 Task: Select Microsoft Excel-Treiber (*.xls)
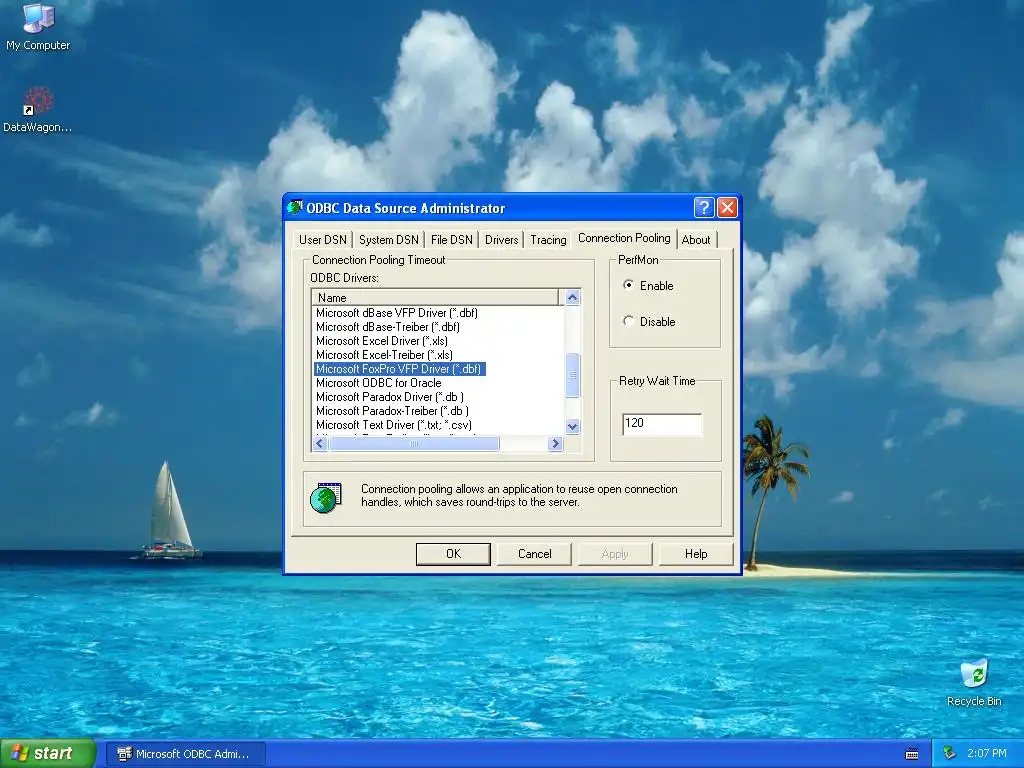click(384, 355)
